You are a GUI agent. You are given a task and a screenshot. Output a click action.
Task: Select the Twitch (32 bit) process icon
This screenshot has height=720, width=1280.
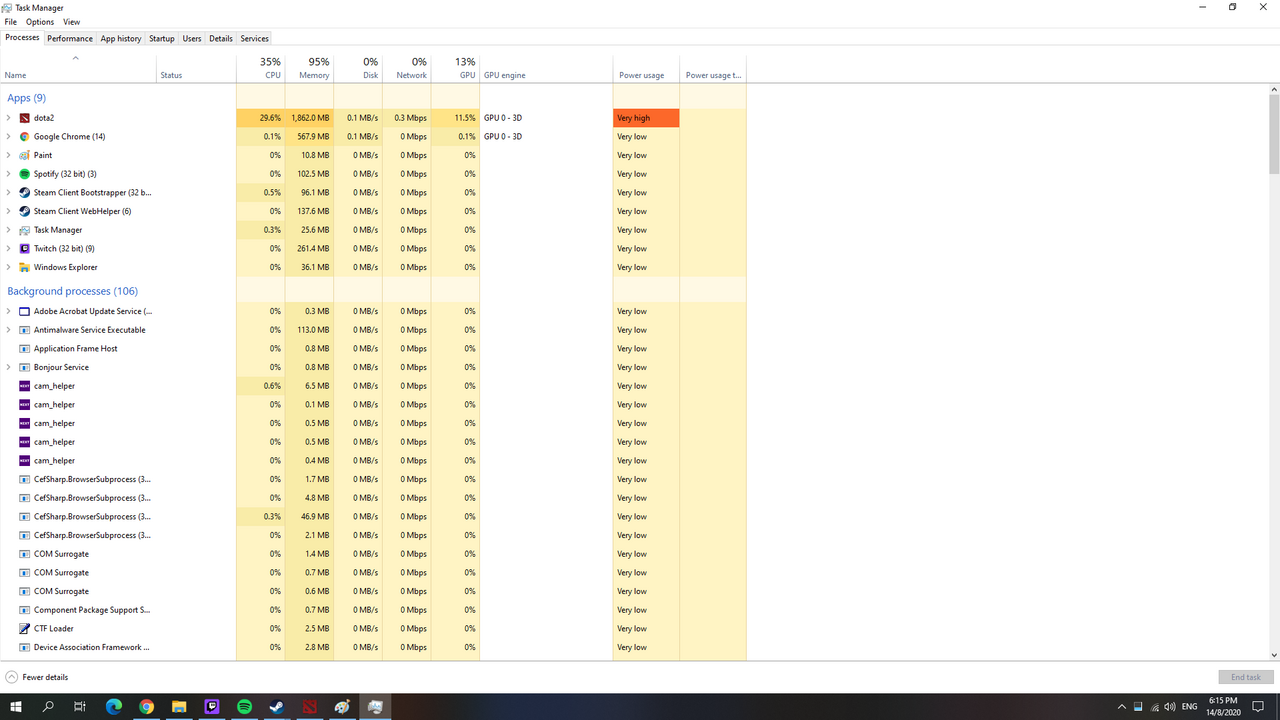tap(25, 249)
